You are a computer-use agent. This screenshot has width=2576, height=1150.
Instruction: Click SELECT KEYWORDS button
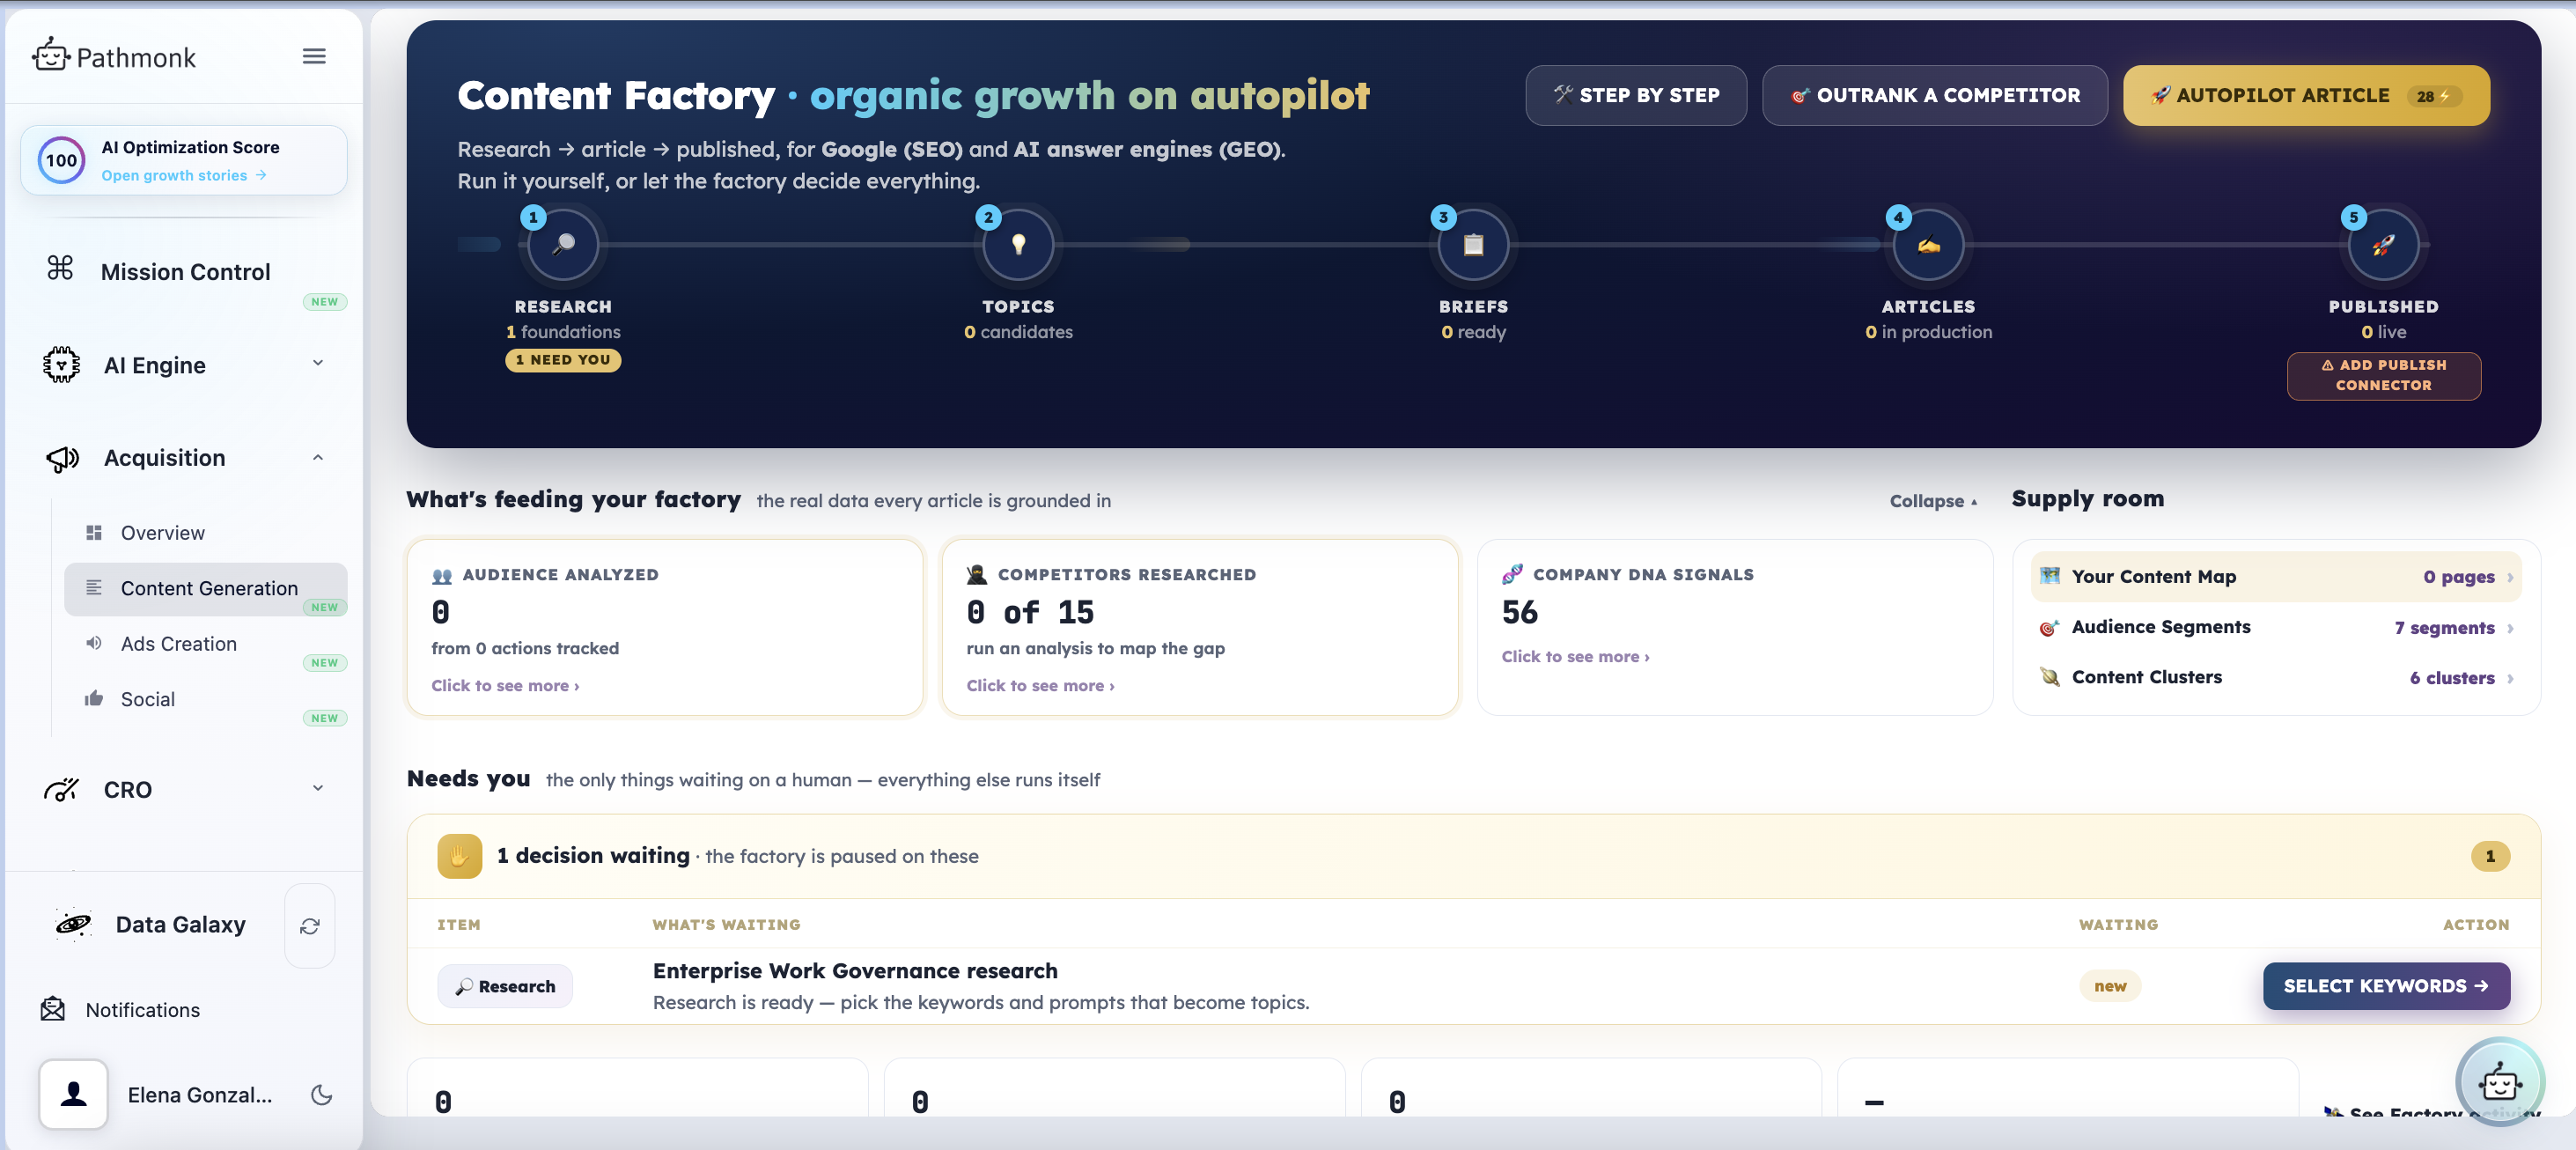click(2386, 986)
